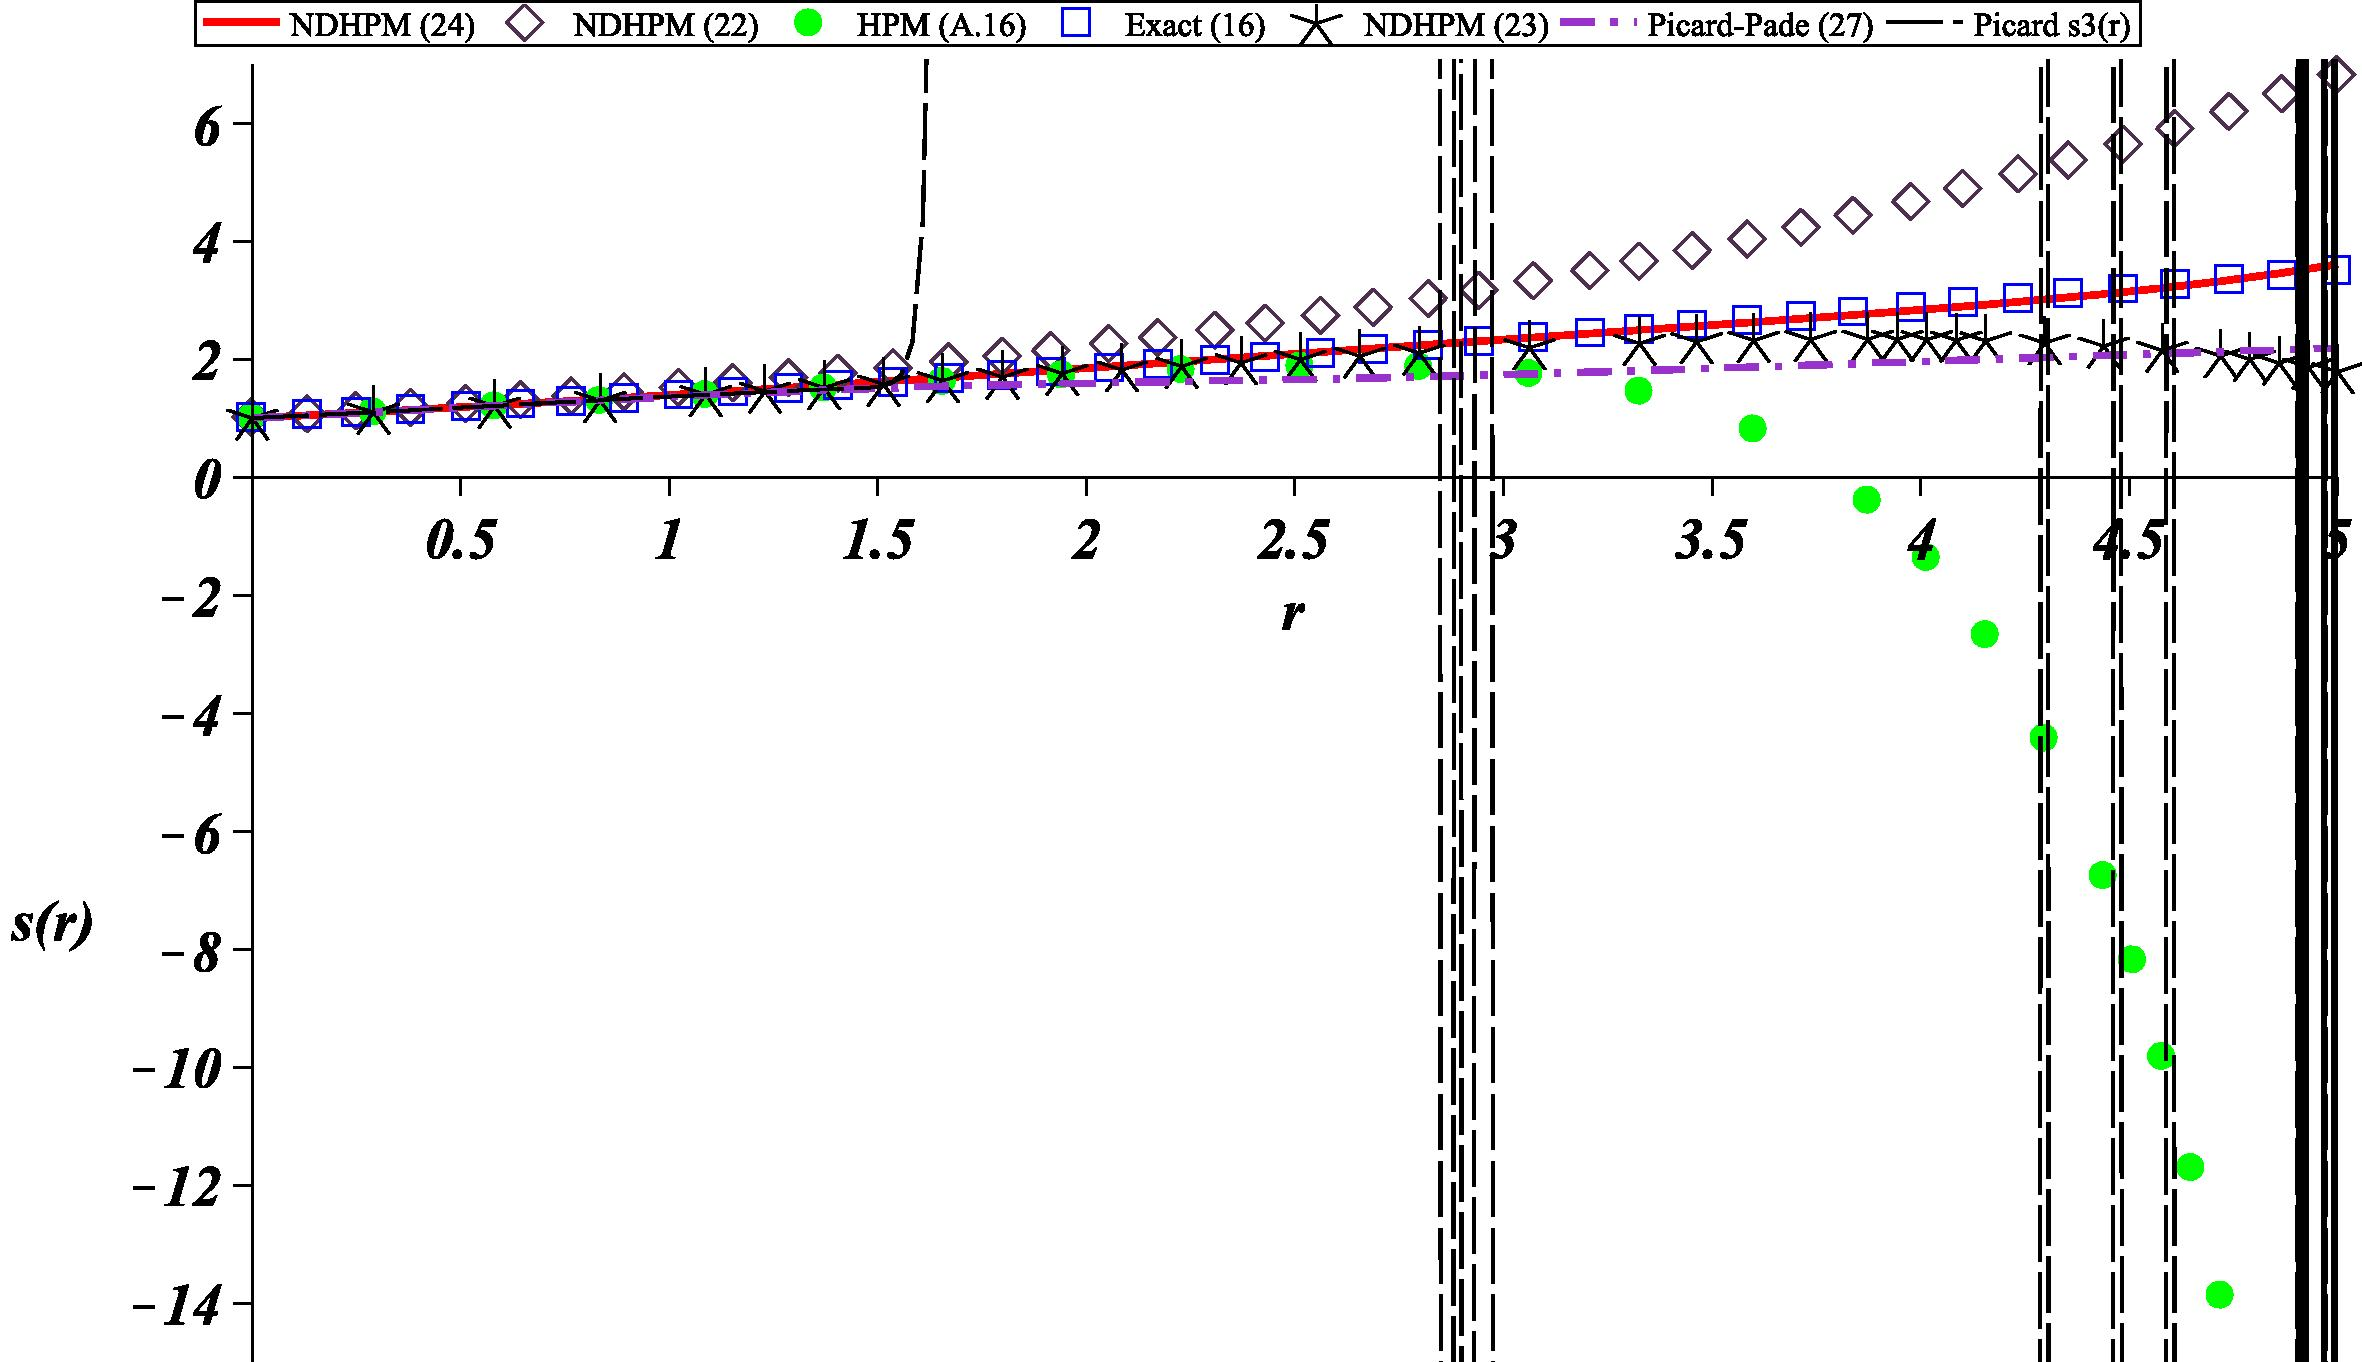Click the y-axis tick label −12
Viewport: 2362px width, 1362px height.
[x=177, y=1190]
